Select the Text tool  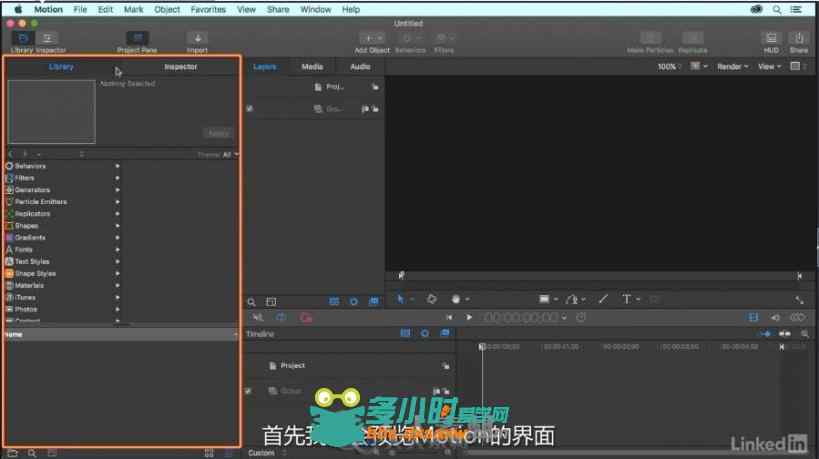(626, 299)
